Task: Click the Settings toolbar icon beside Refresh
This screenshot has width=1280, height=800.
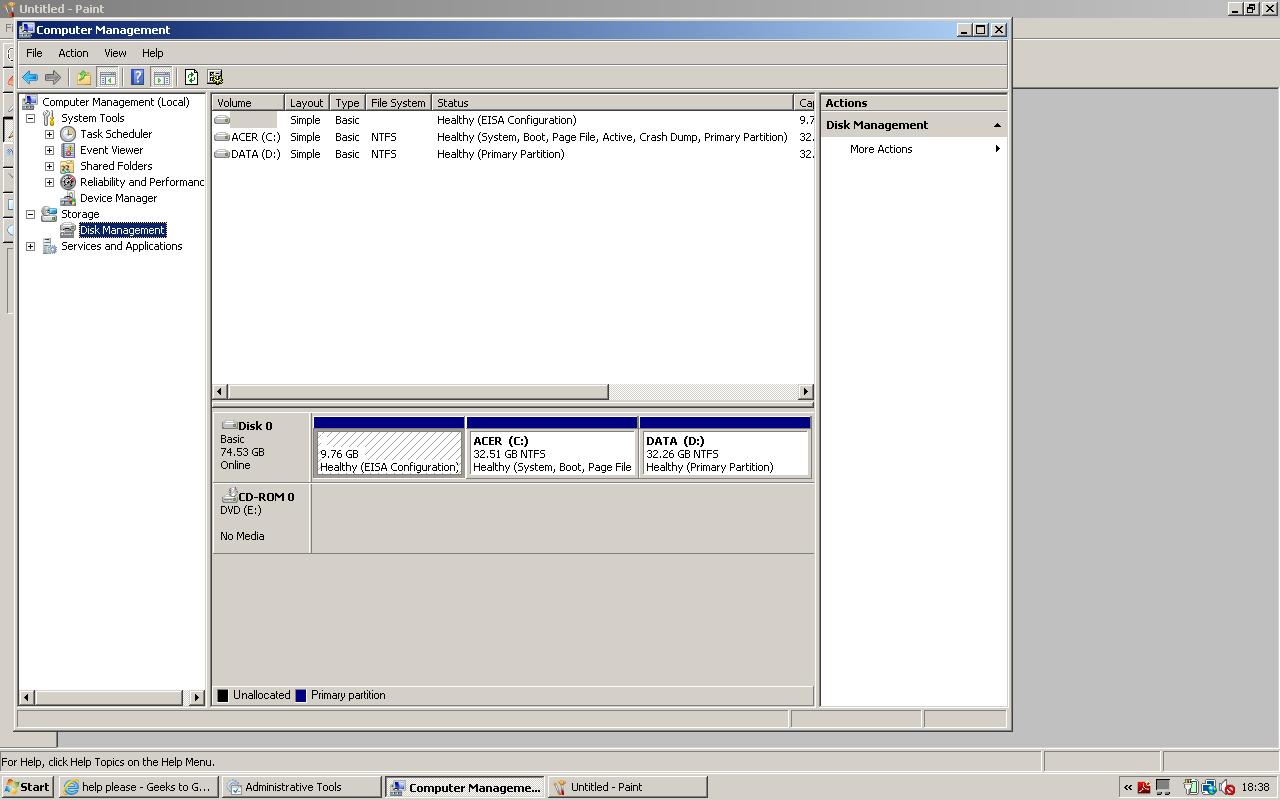Action: coord(214,77)
